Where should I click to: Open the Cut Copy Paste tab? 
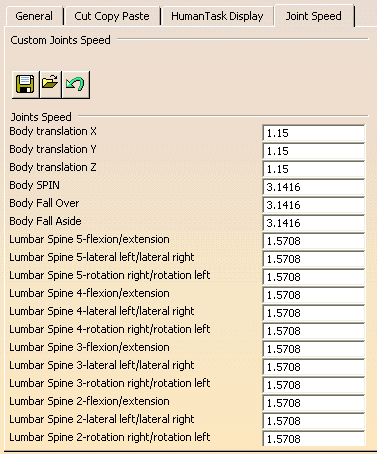[x=112, y=16]
